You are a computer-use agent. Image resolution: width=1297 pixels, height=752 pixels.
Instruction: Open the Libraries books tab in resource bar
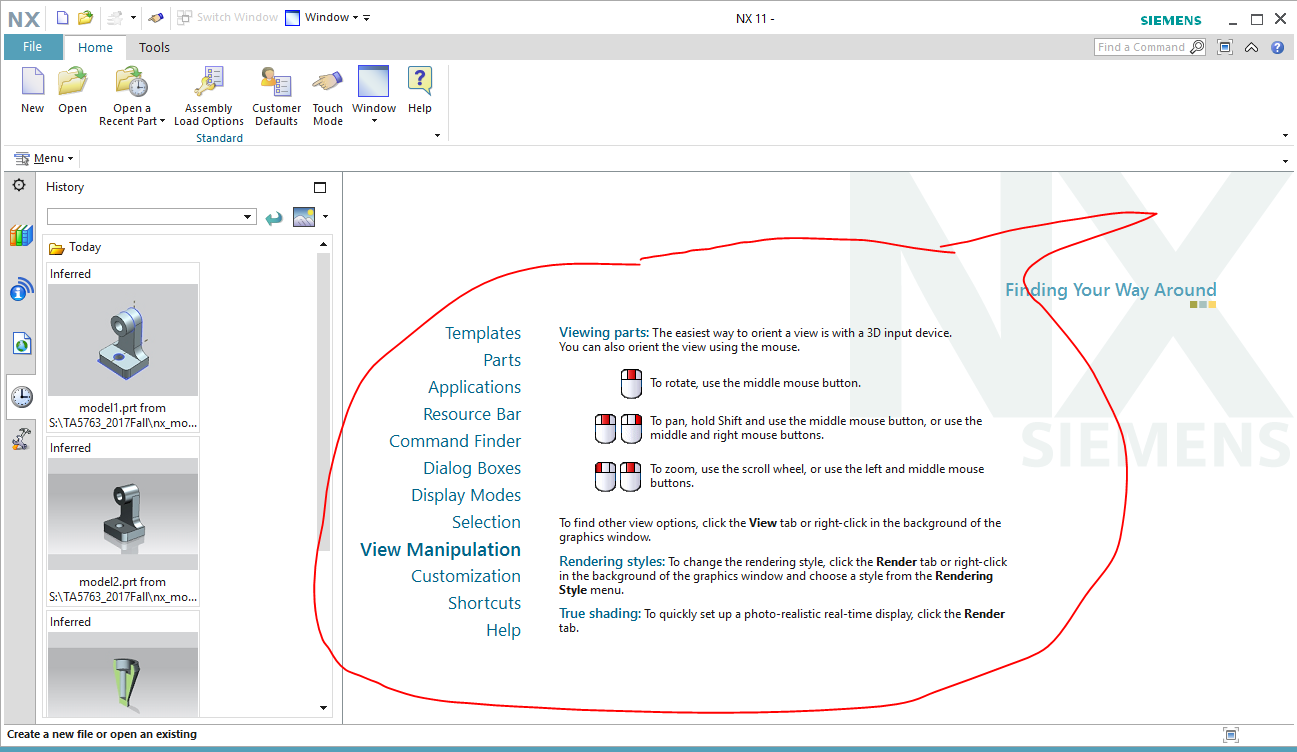(21, 236)
